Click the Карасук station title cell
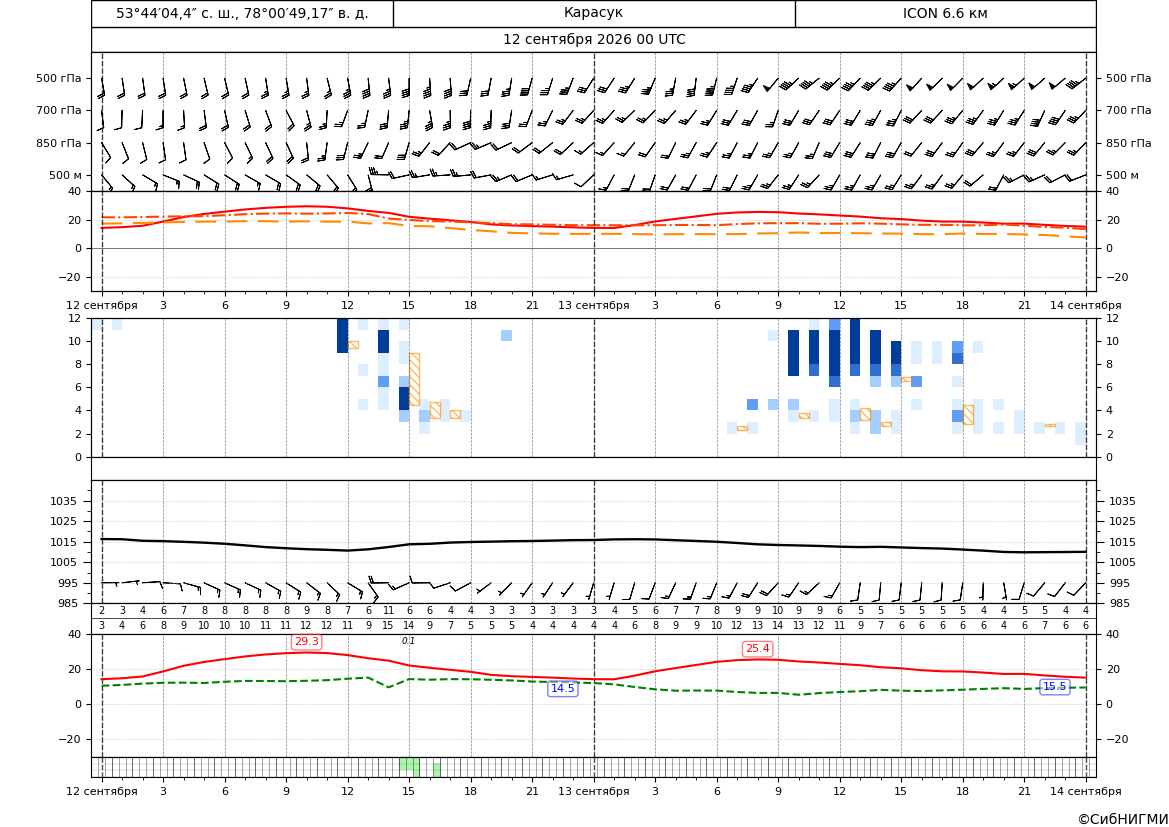 (593, 13)
